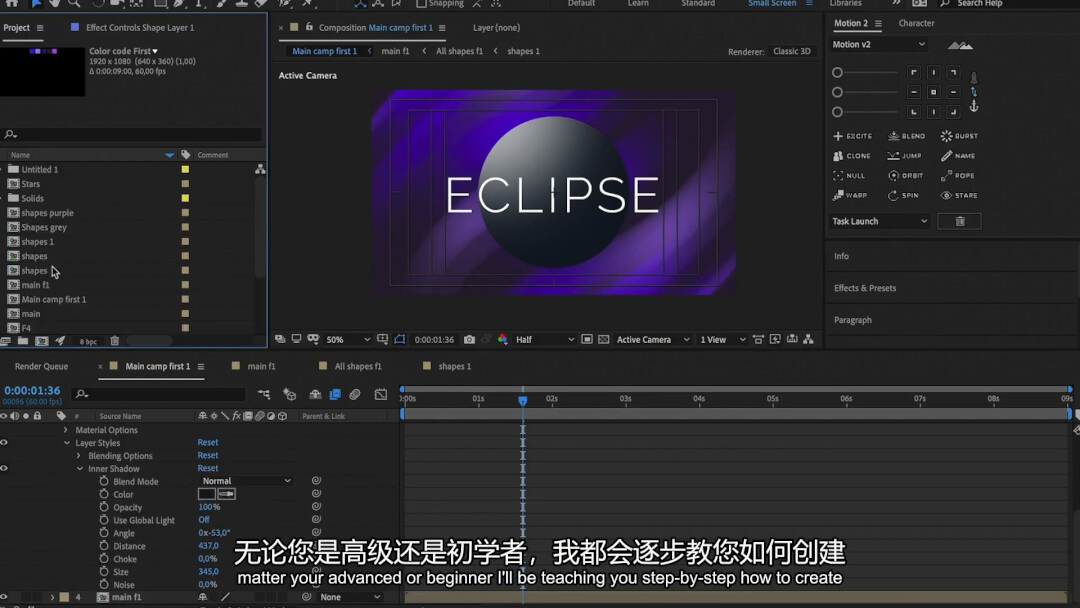1080x608 pixels.
Task: Open the Active Camera view dropdown
Action: click(652, 339)
